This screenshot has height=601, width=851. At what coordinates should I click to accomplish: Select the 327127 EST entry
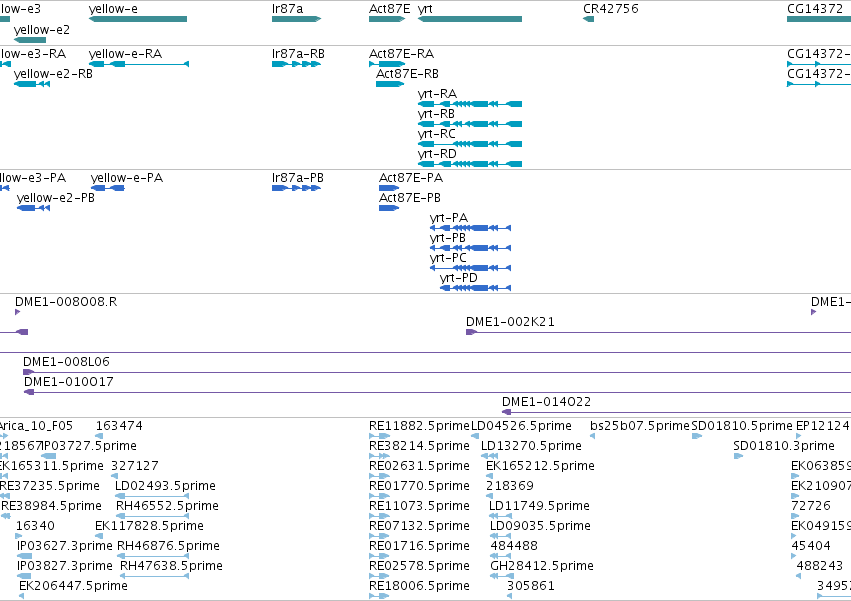pyautogui.click(x=135, y=466)
